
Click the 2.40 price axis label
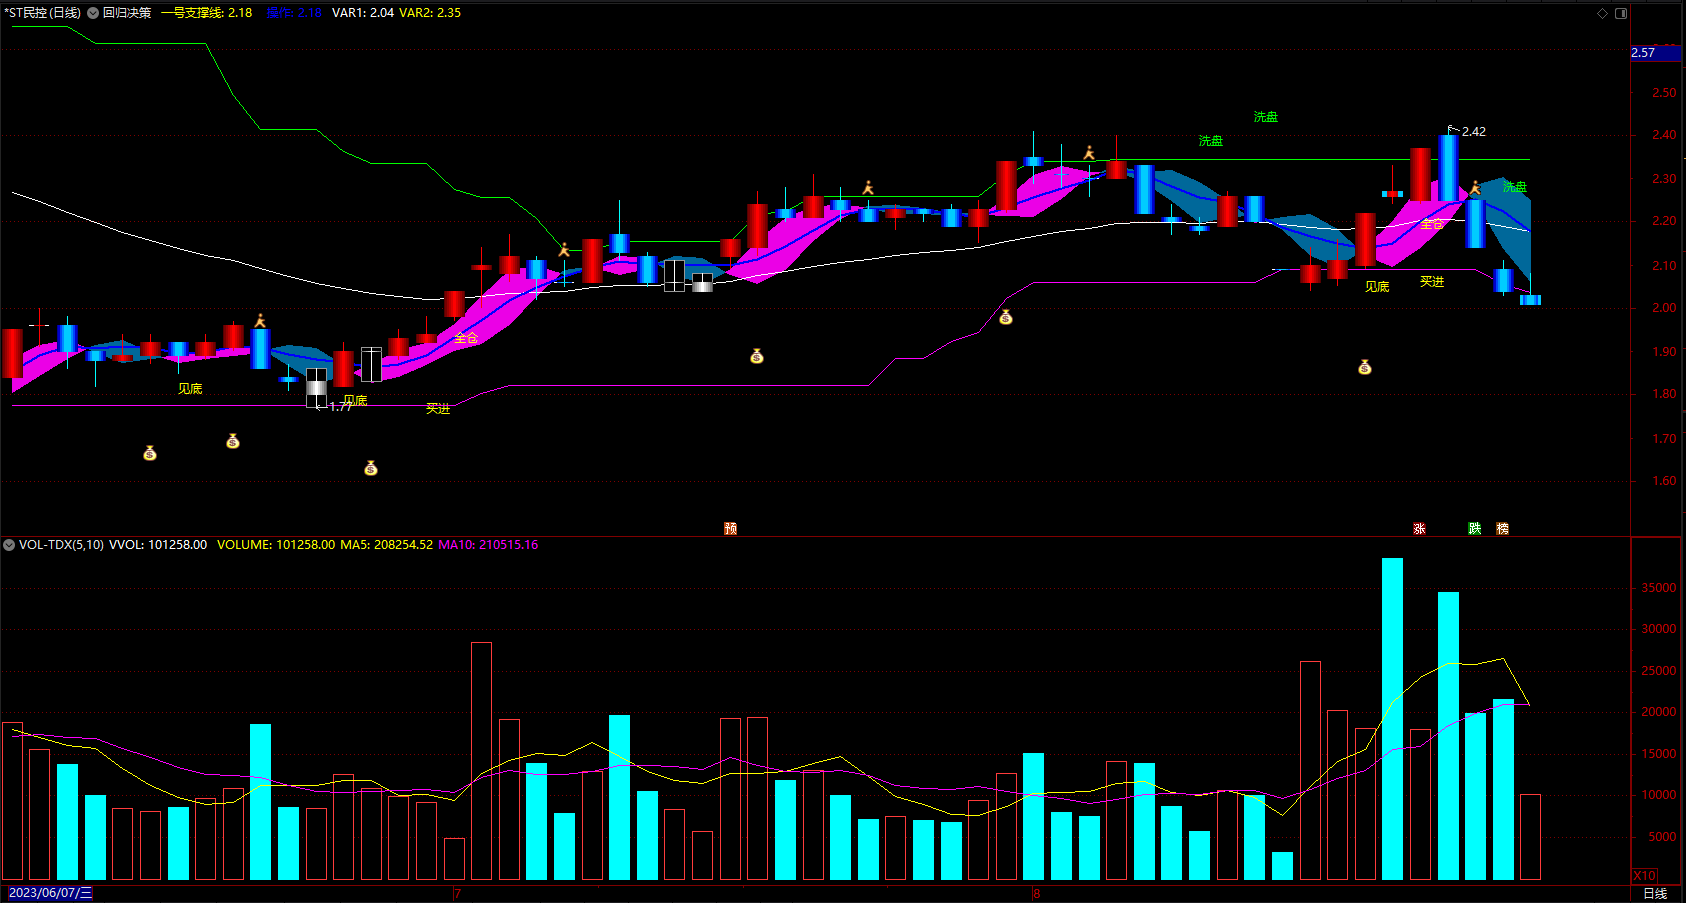[1664, 135]
